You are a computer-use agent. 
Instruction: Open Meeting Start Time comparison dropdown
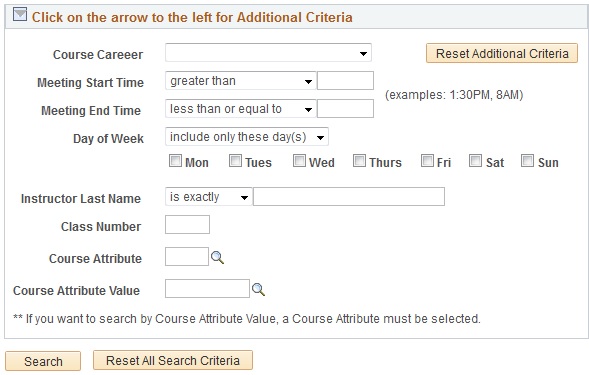pyautogui.click(x=240, y=81)
